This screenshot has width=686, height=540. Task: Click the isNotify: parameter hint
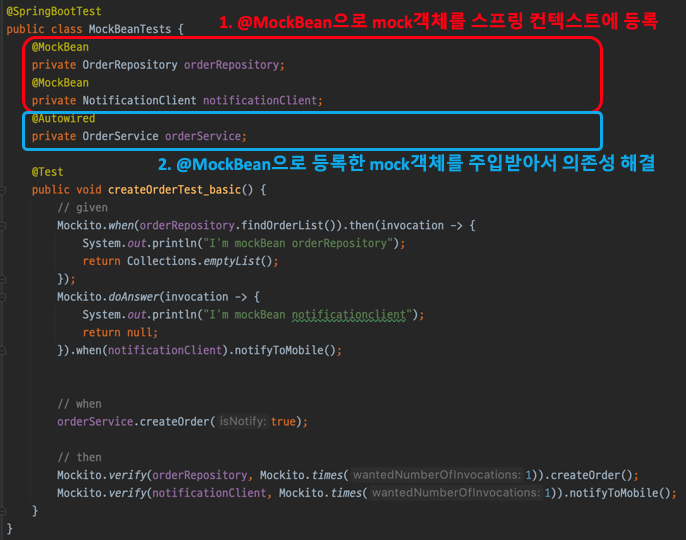click(243, 421)
